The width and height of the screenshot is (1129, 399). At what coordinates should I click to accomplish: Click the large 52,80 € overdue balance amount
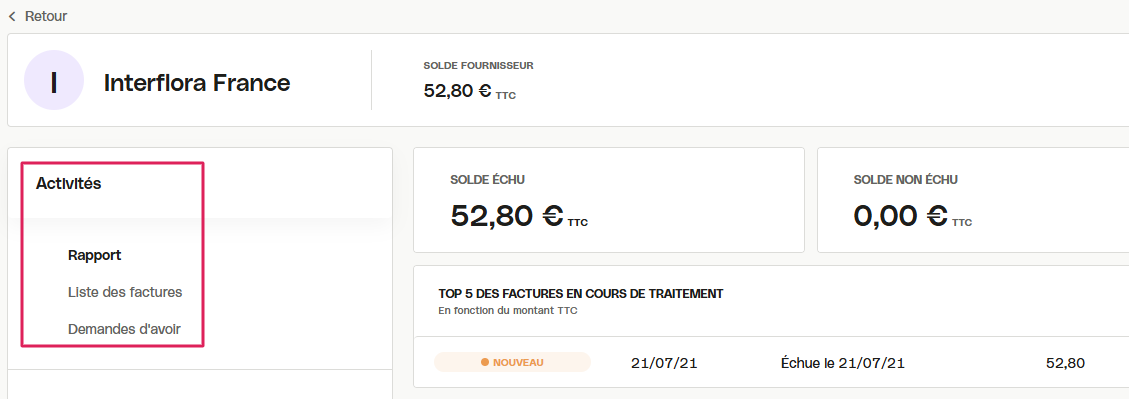pyautogui.click(x=519, y=215)
